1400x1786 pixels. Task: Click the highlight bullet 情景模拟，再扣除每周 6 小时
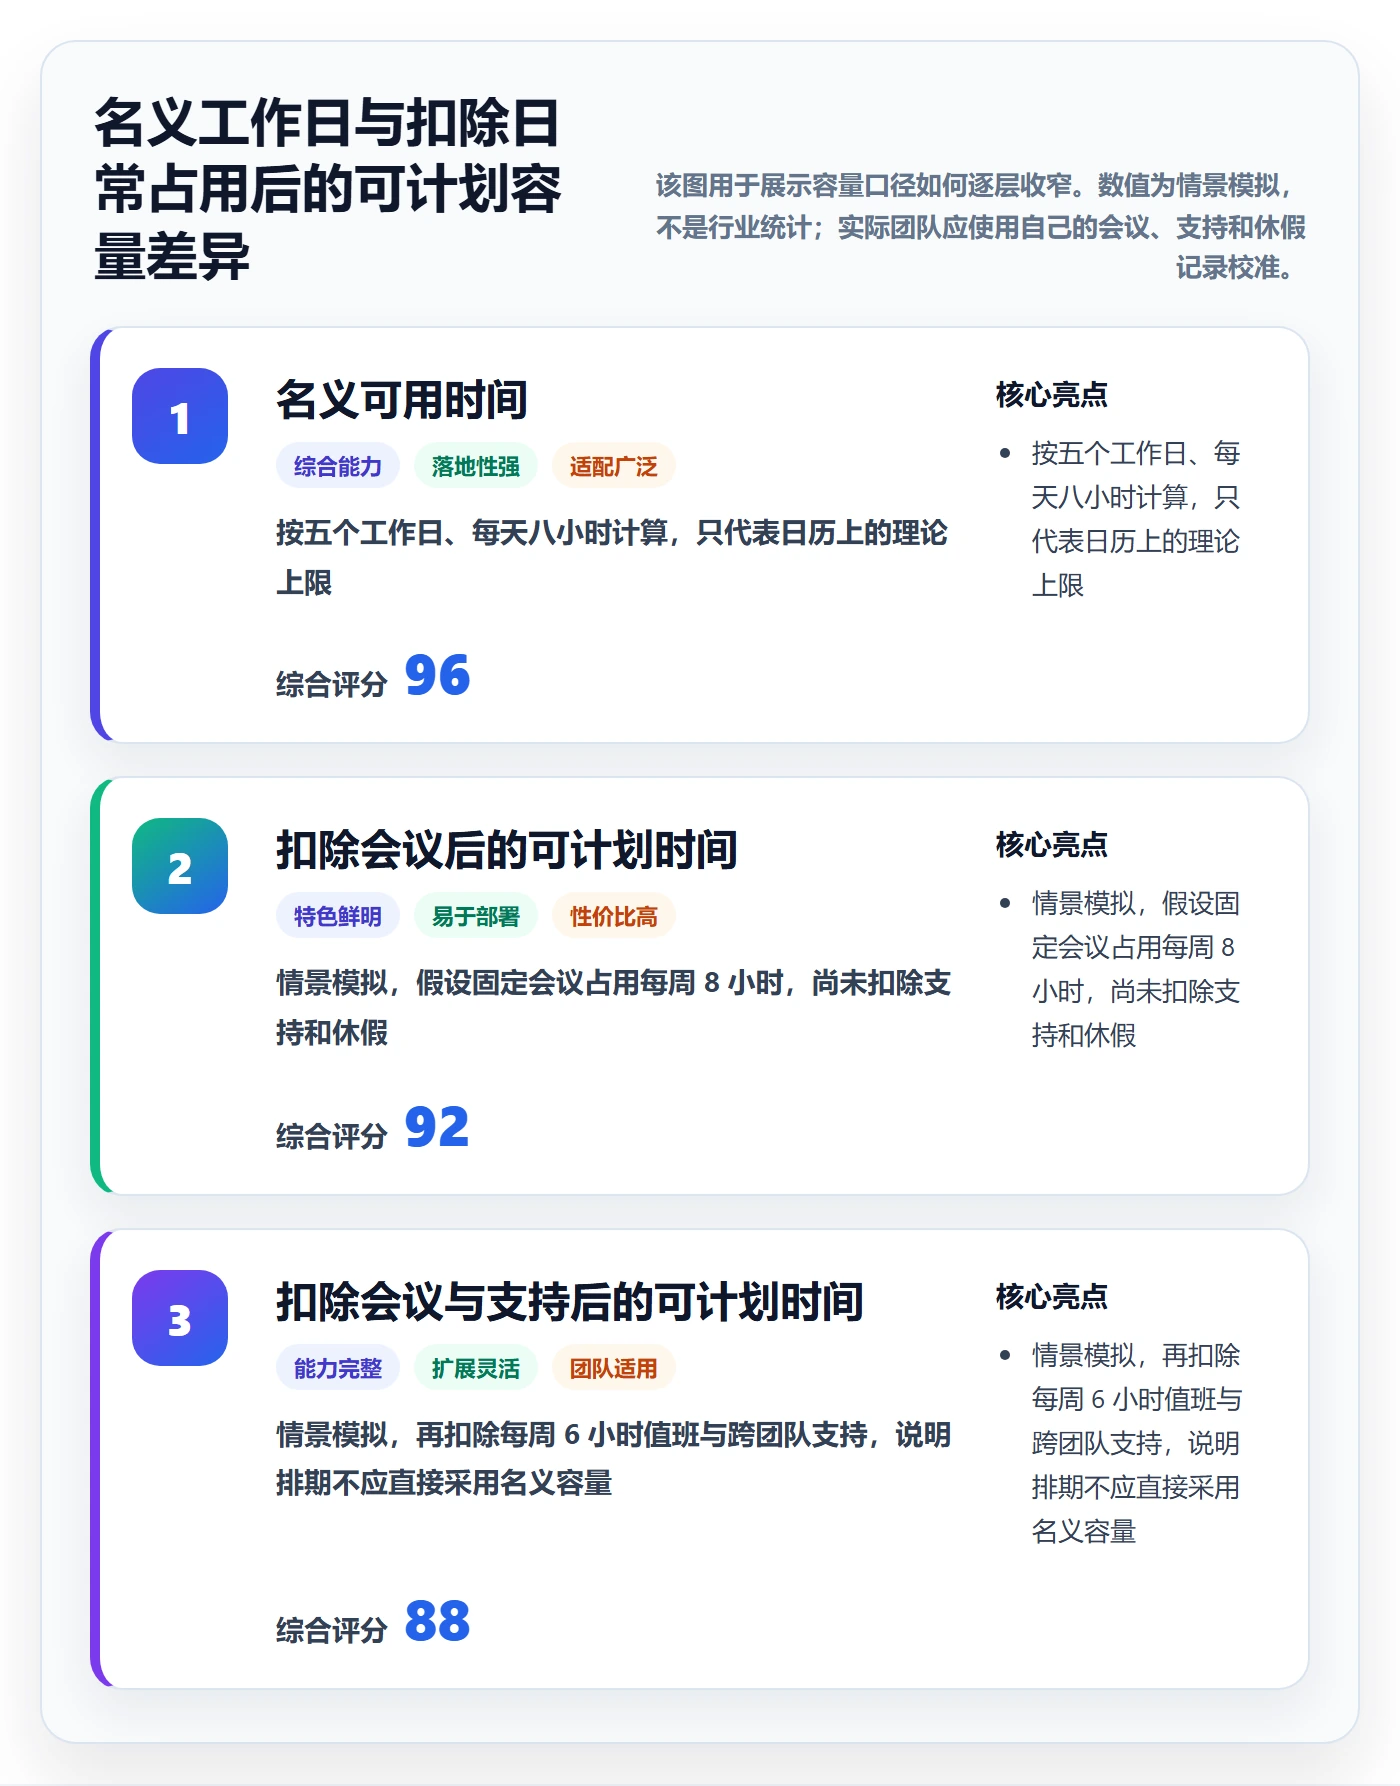(x=1136, y=1443)
